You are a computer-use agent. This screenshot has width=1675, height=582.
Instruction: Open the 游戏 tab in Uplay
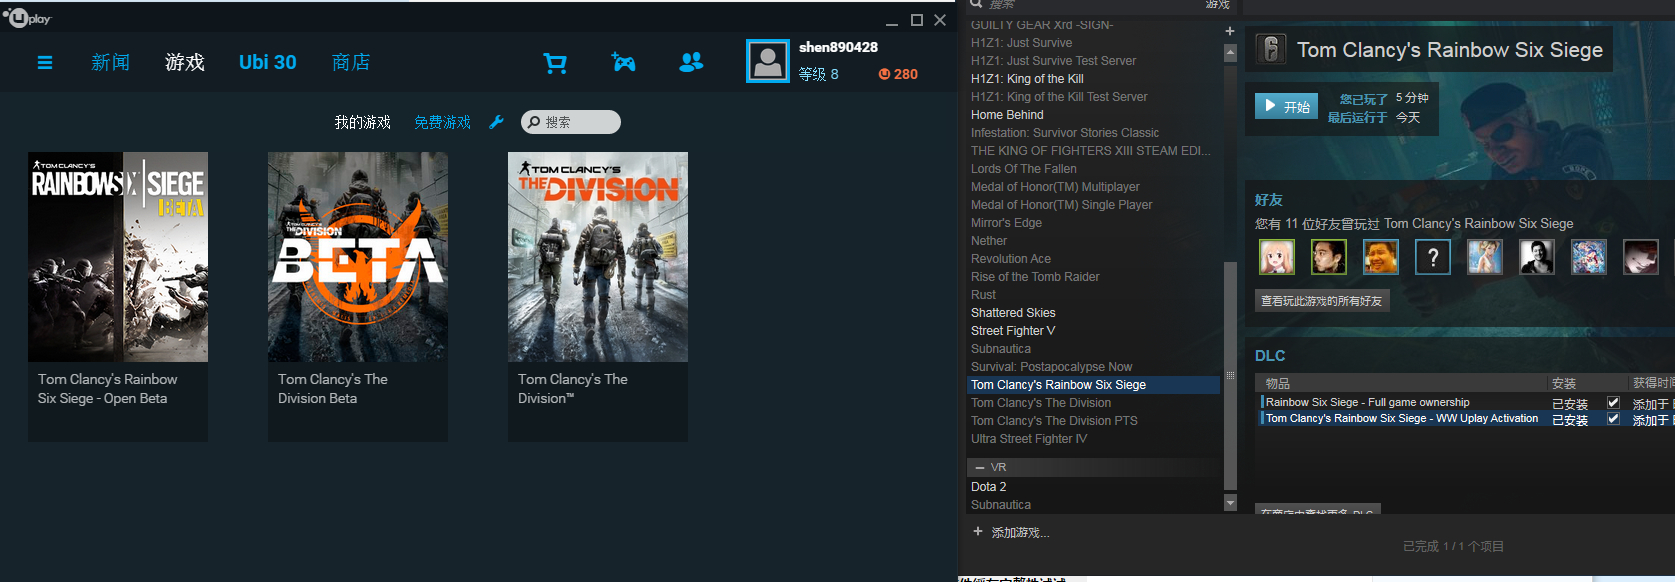185,62
